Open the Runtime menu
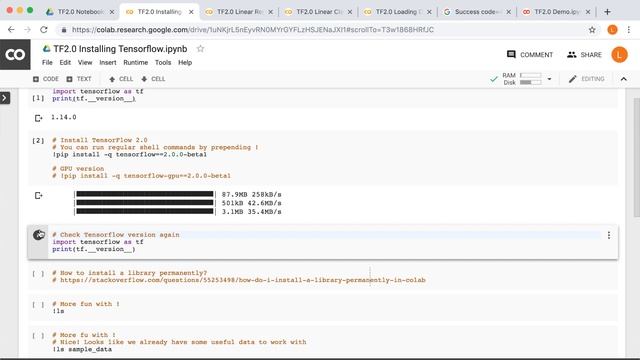Image resolution: width=640 pixels, height=360 pixels. [x=136, y=62]
